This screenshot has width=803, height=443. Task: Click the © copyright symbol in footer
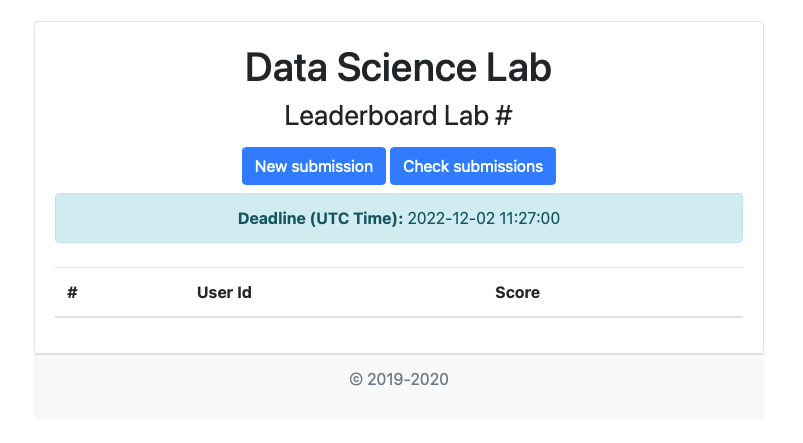click(x=355, y=380)
